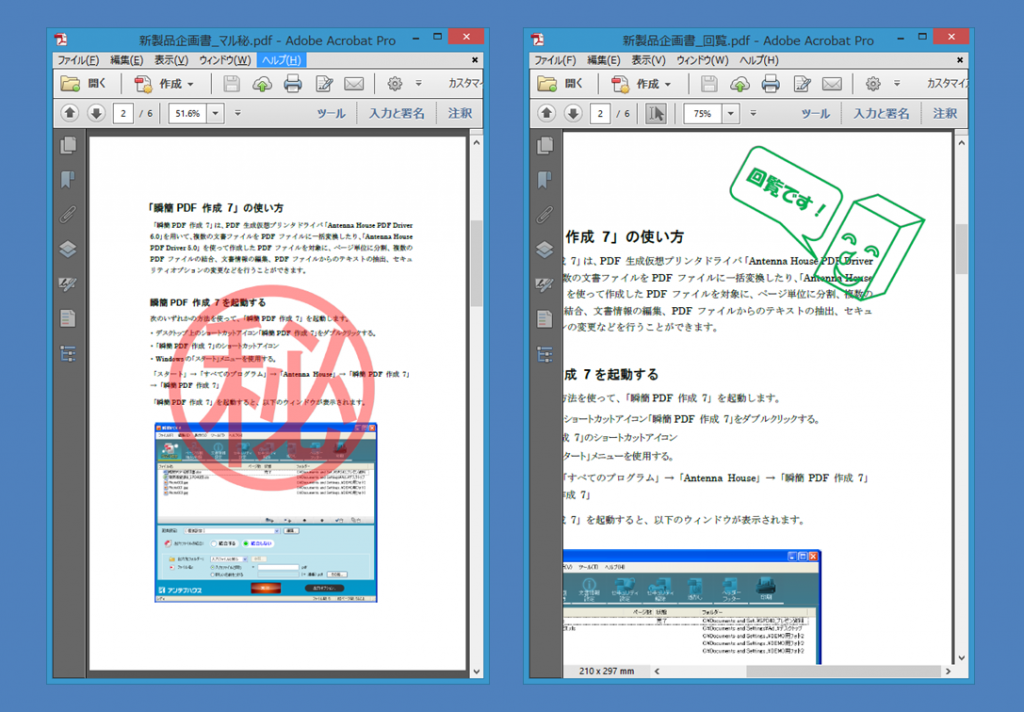Go to next page in 回覧 window

coord(573,113)
